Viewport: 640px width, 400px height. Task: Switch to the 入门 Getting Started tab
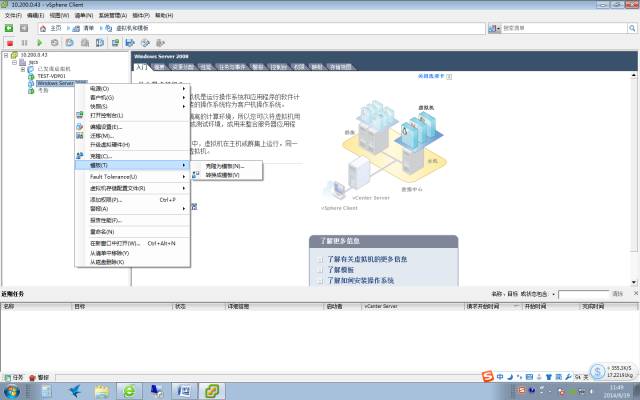141,67
